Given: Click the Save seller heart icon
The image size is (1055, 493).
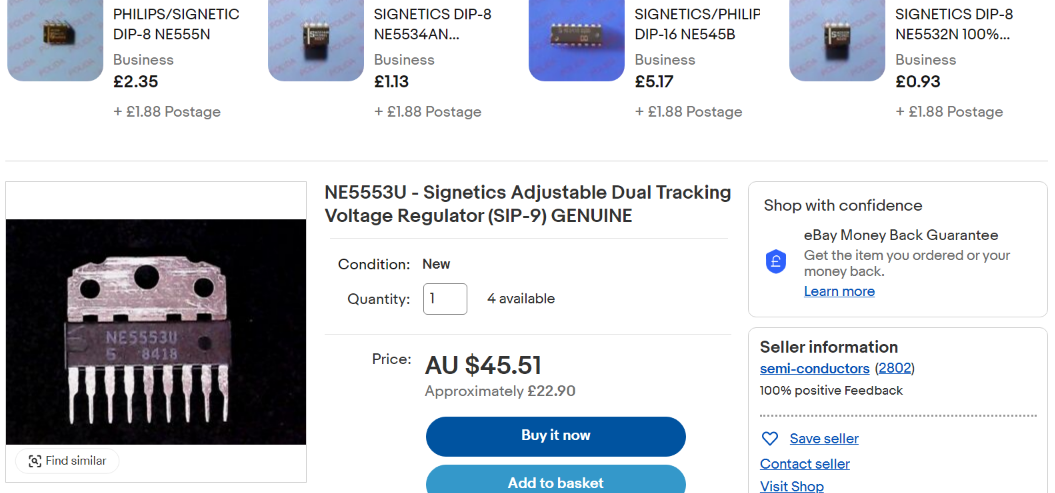Looking at the screenshot, I should click(770, 439).
